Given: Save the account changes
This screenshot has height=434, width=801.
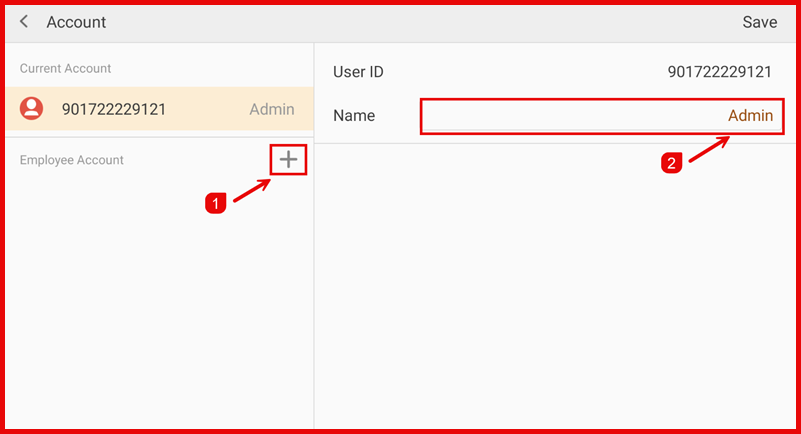Looking at the screenshot, I should (x=759, y=22).
